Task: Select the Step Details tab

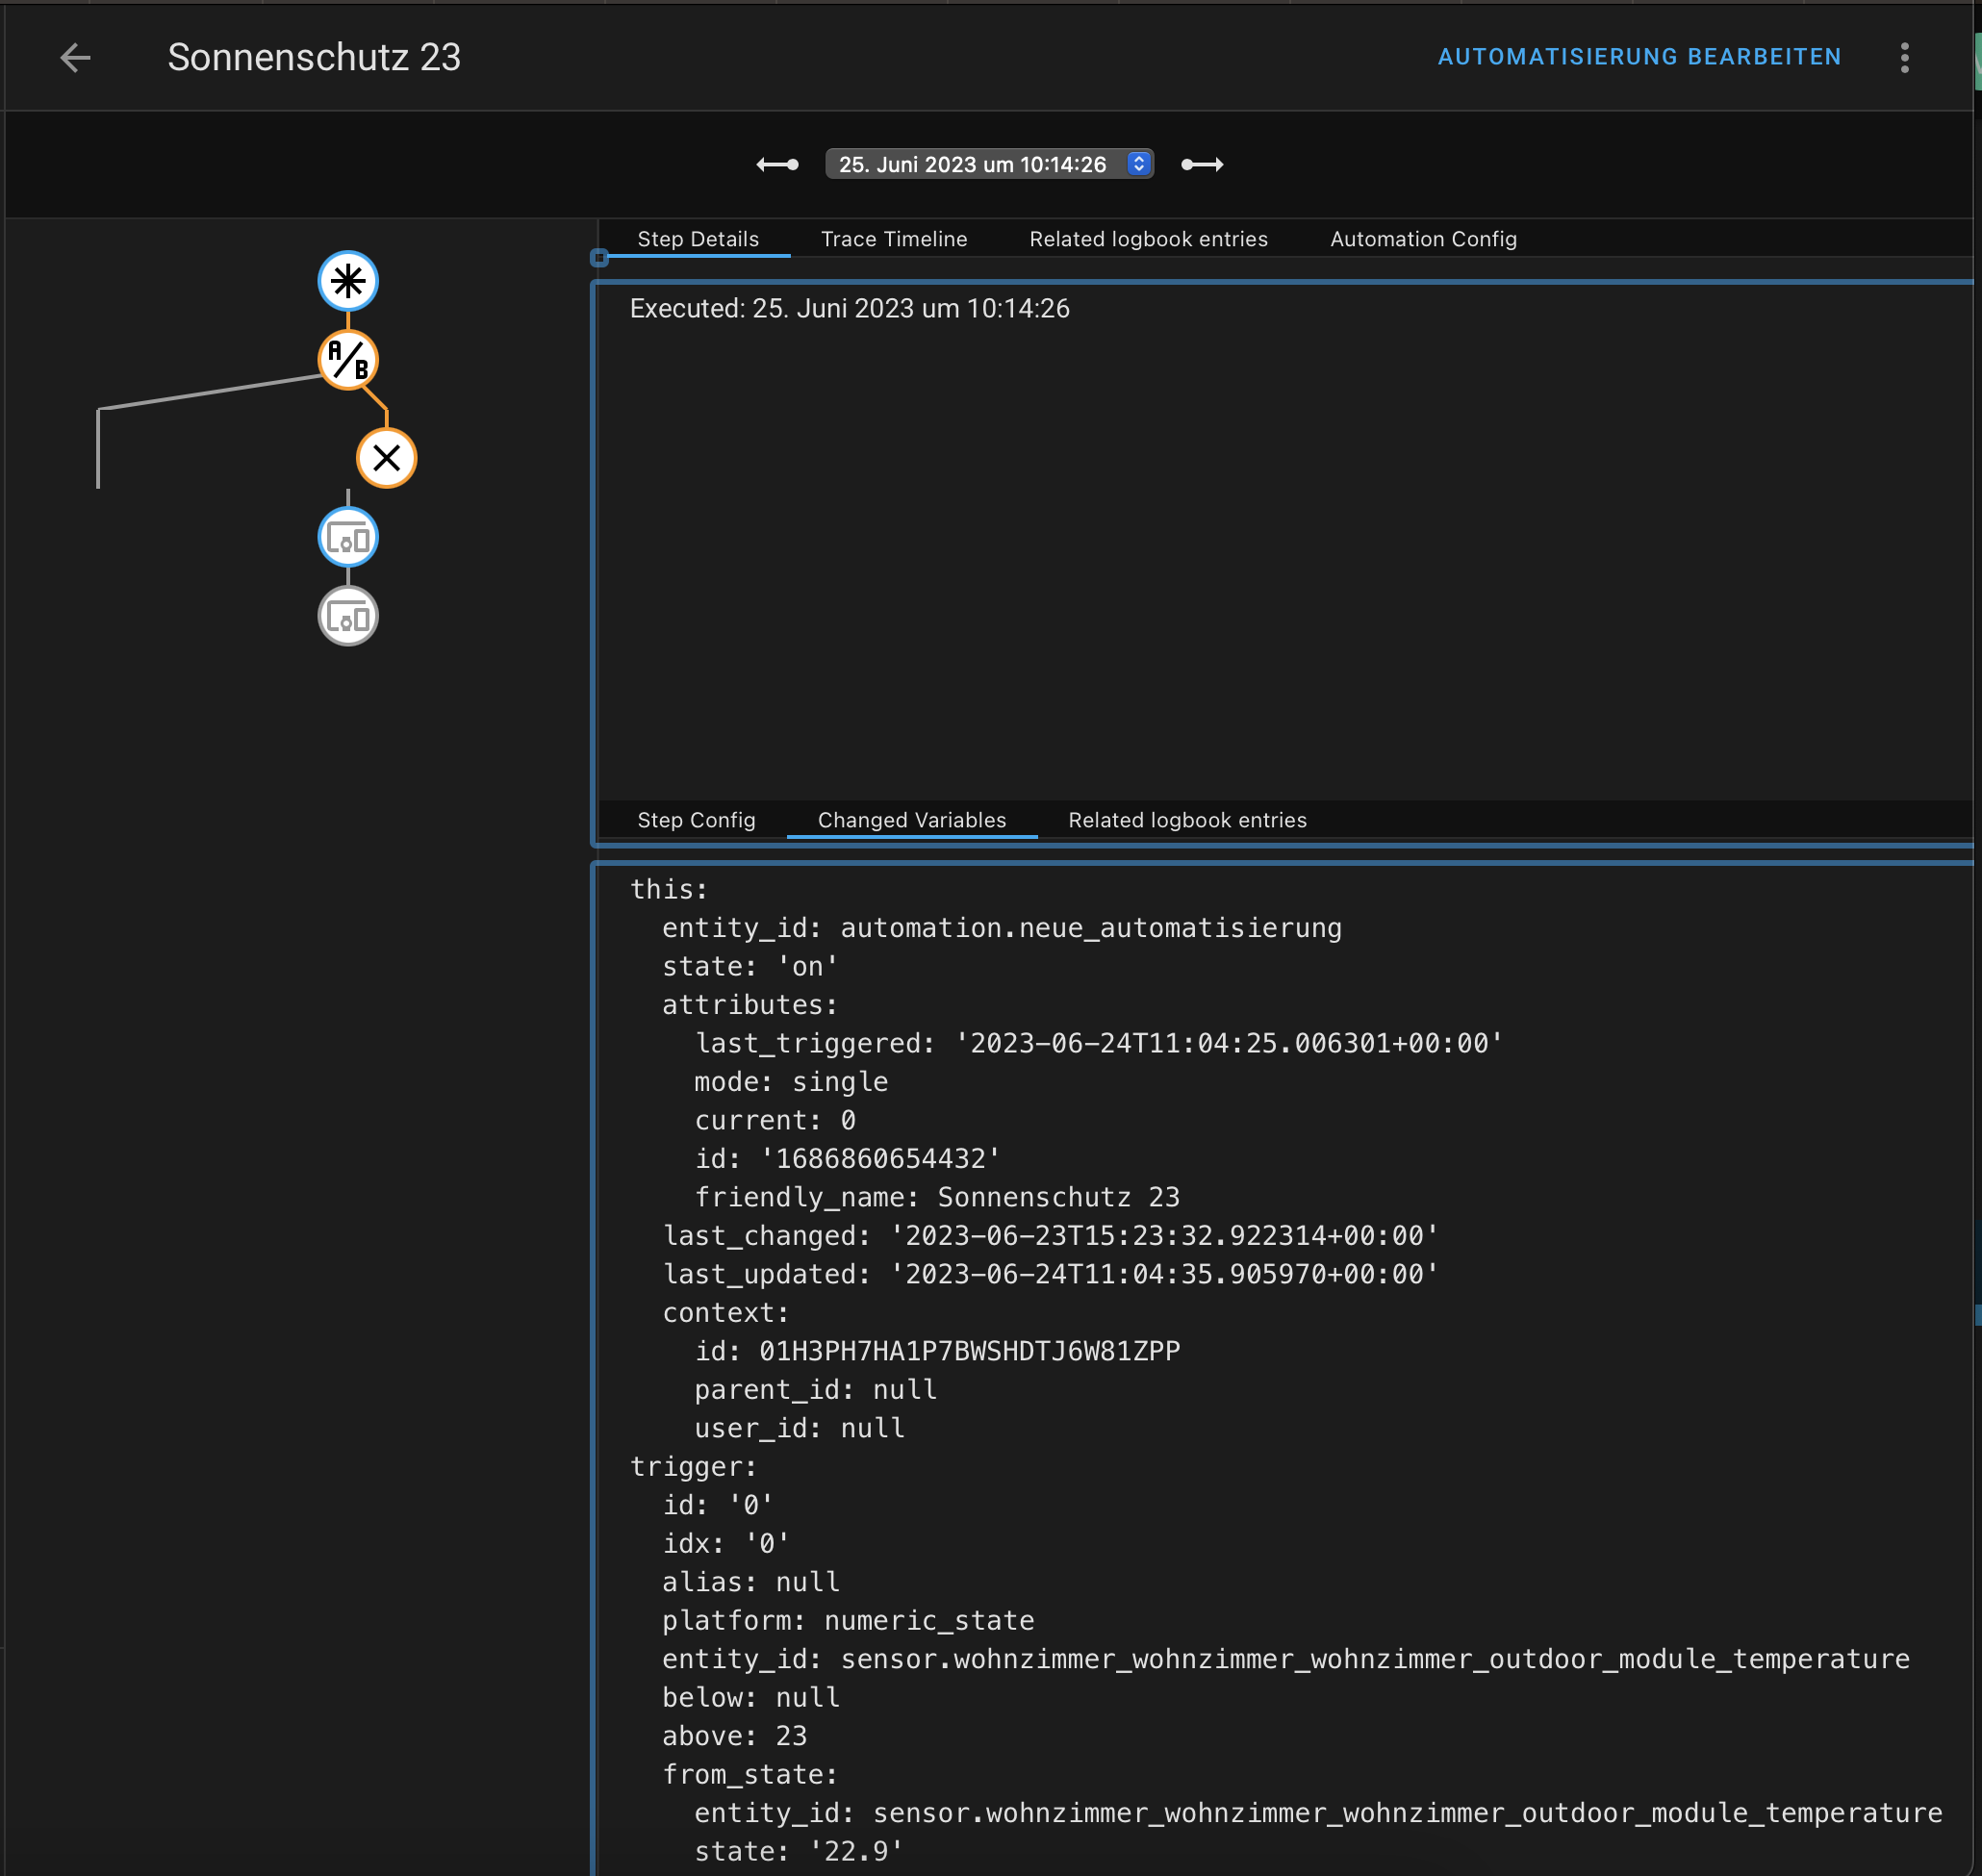Action: 698,239
